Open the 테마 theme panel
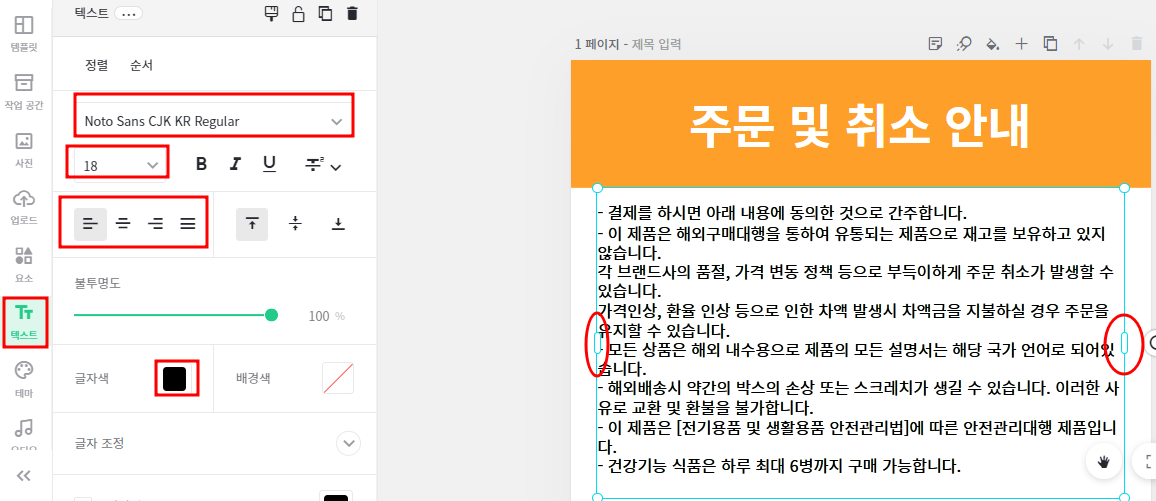The image size is (1156, 501). click(x=24, y=379)
